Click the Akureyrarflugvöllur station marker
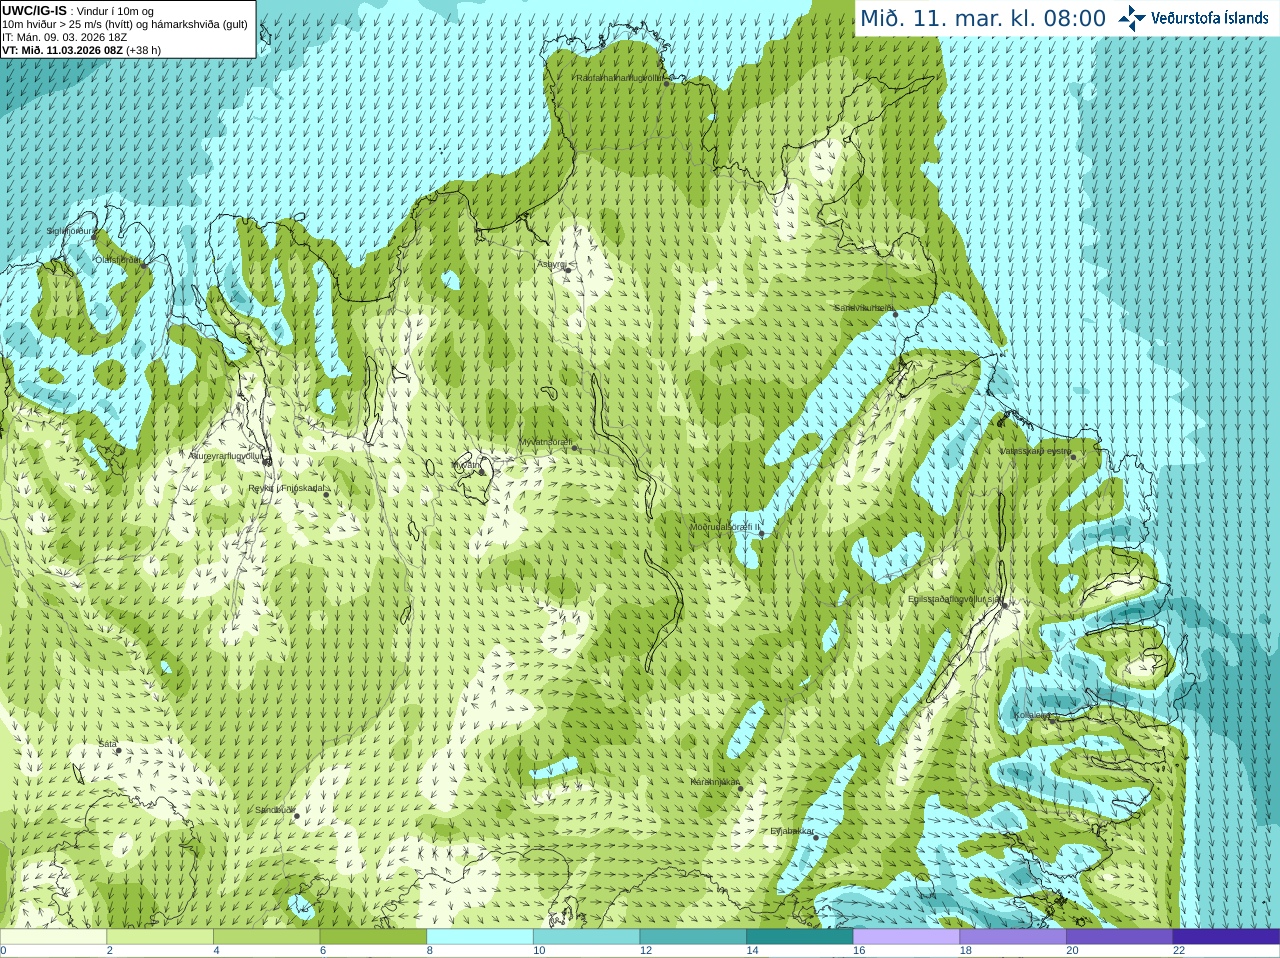This screenshot has width=1280, height=958. 268,461
